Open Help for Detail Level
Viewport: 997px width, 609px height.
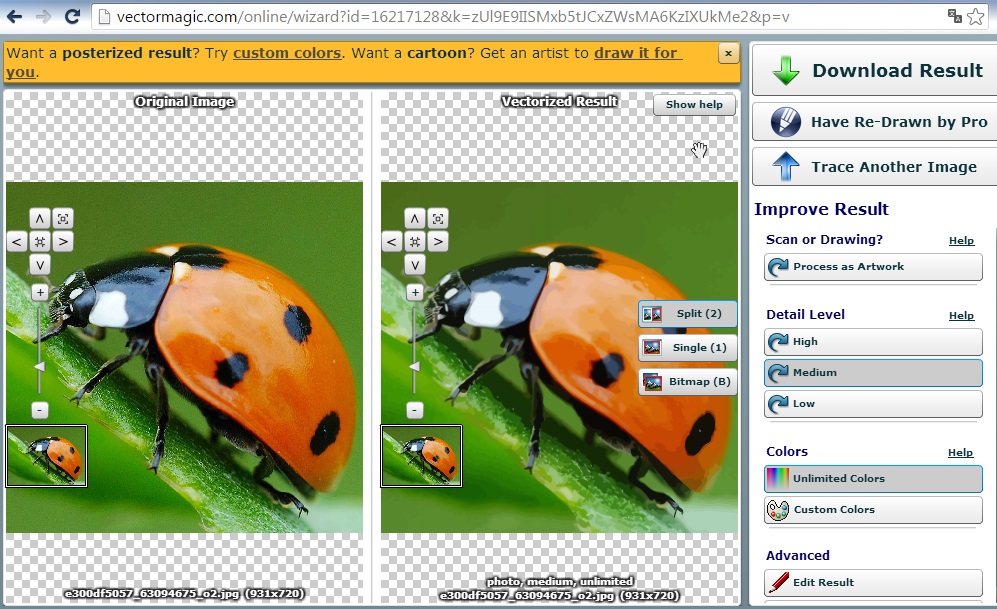click(x=961, y=315)
